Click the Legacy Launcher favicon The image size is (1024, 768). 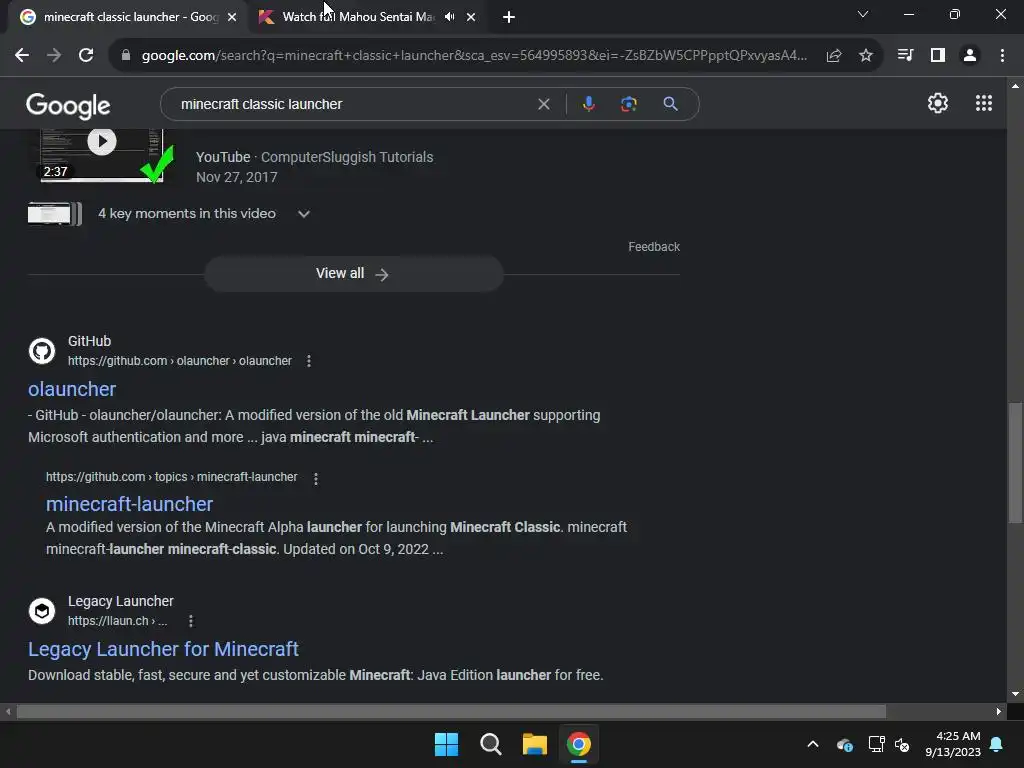[42, 611]
